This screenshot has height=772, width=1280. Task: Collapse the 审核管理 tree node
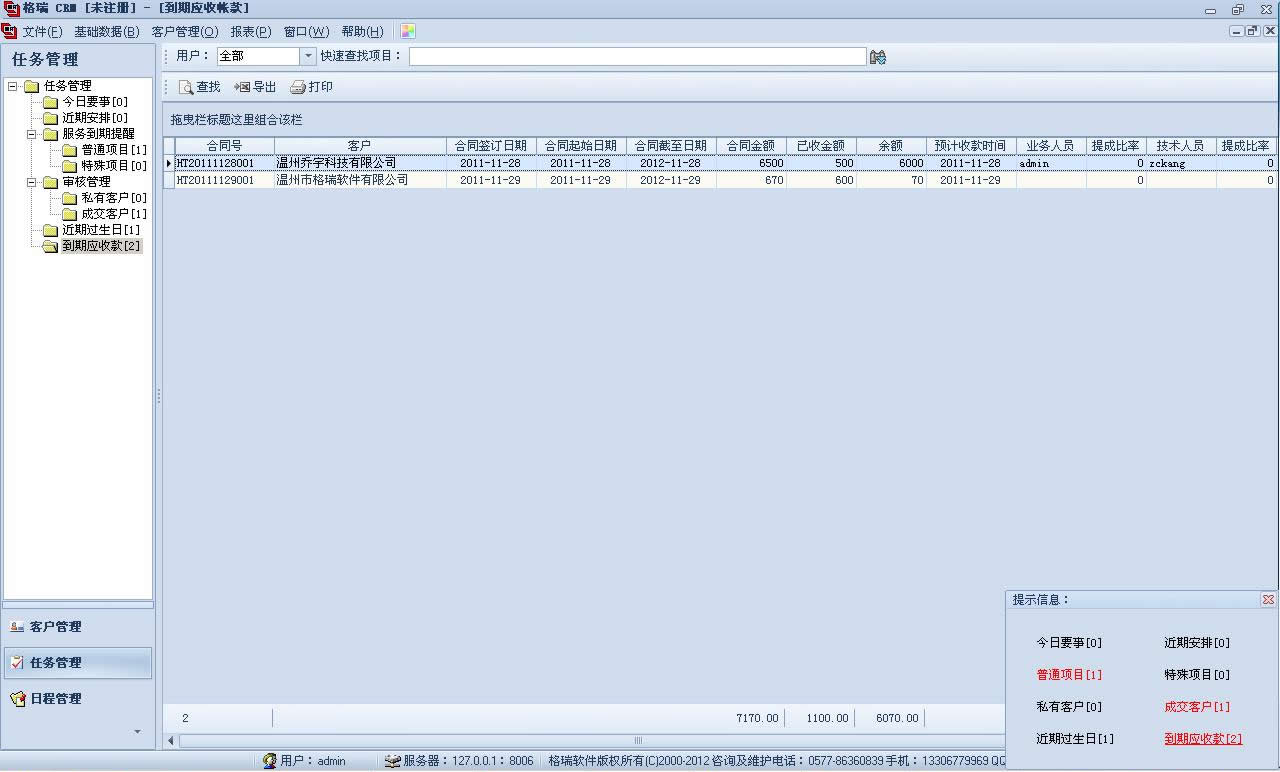pyautogui.click(x=32, y=182)
